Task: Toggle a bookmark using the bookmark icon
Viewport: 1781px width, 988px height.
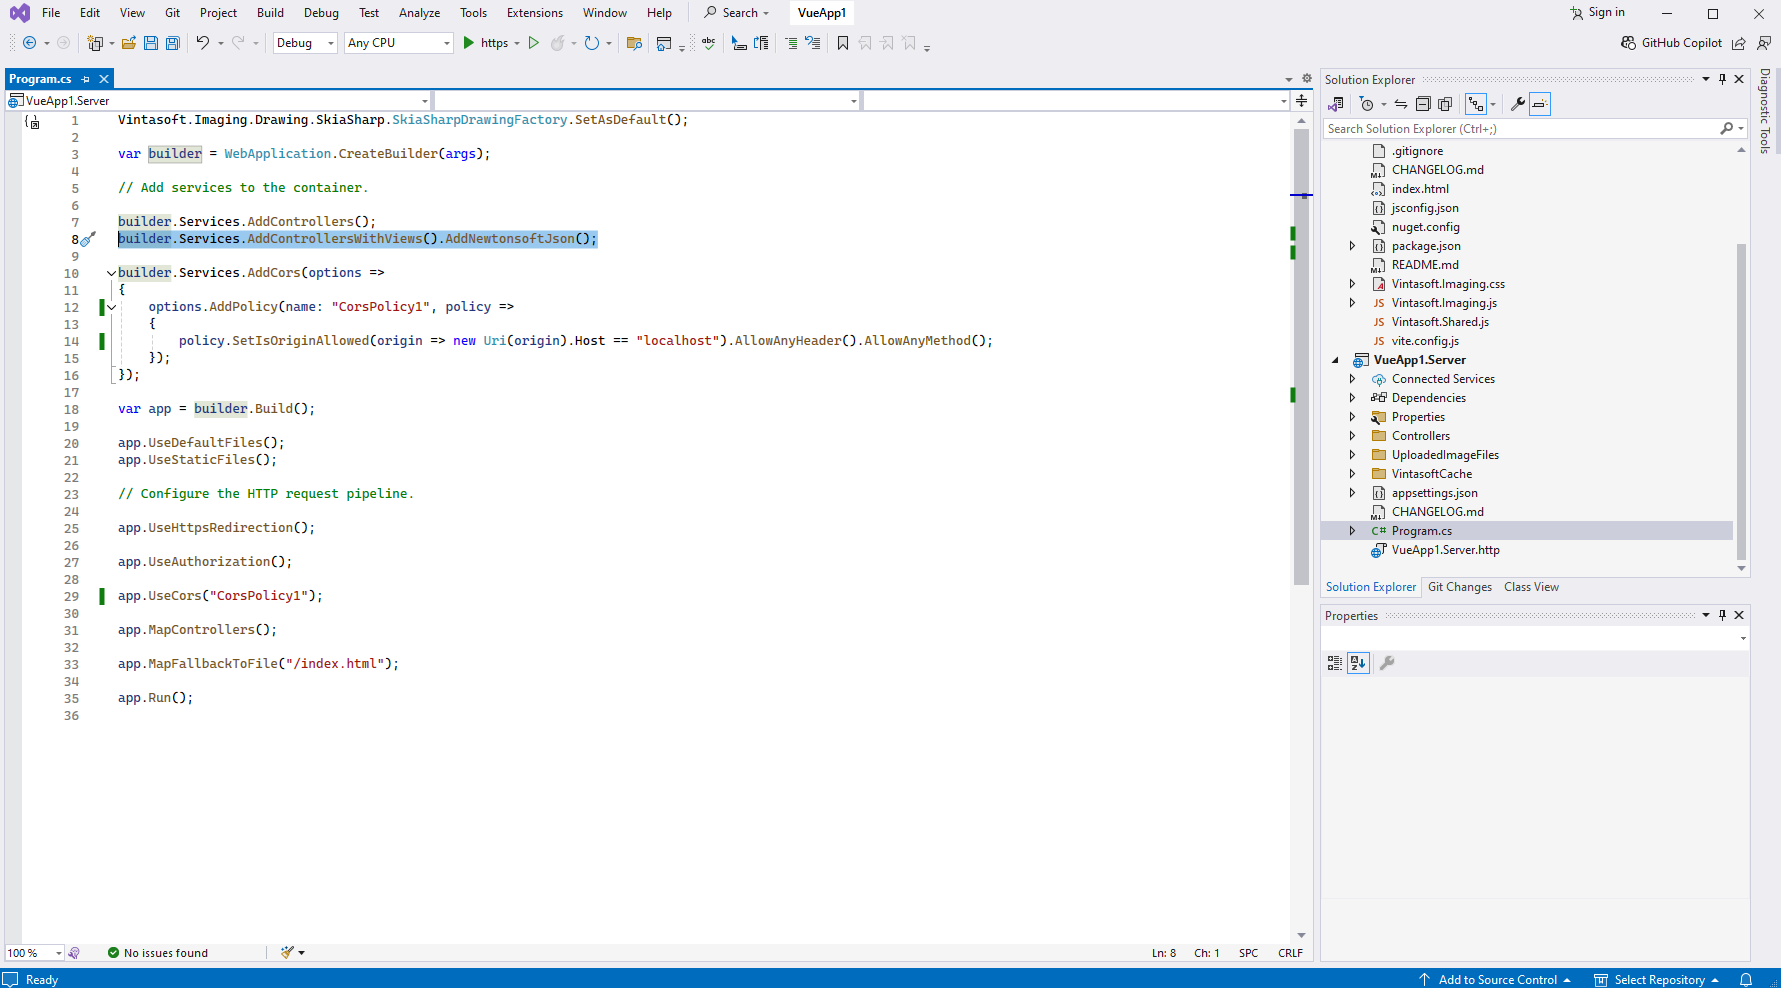Action: coord(843,43)
